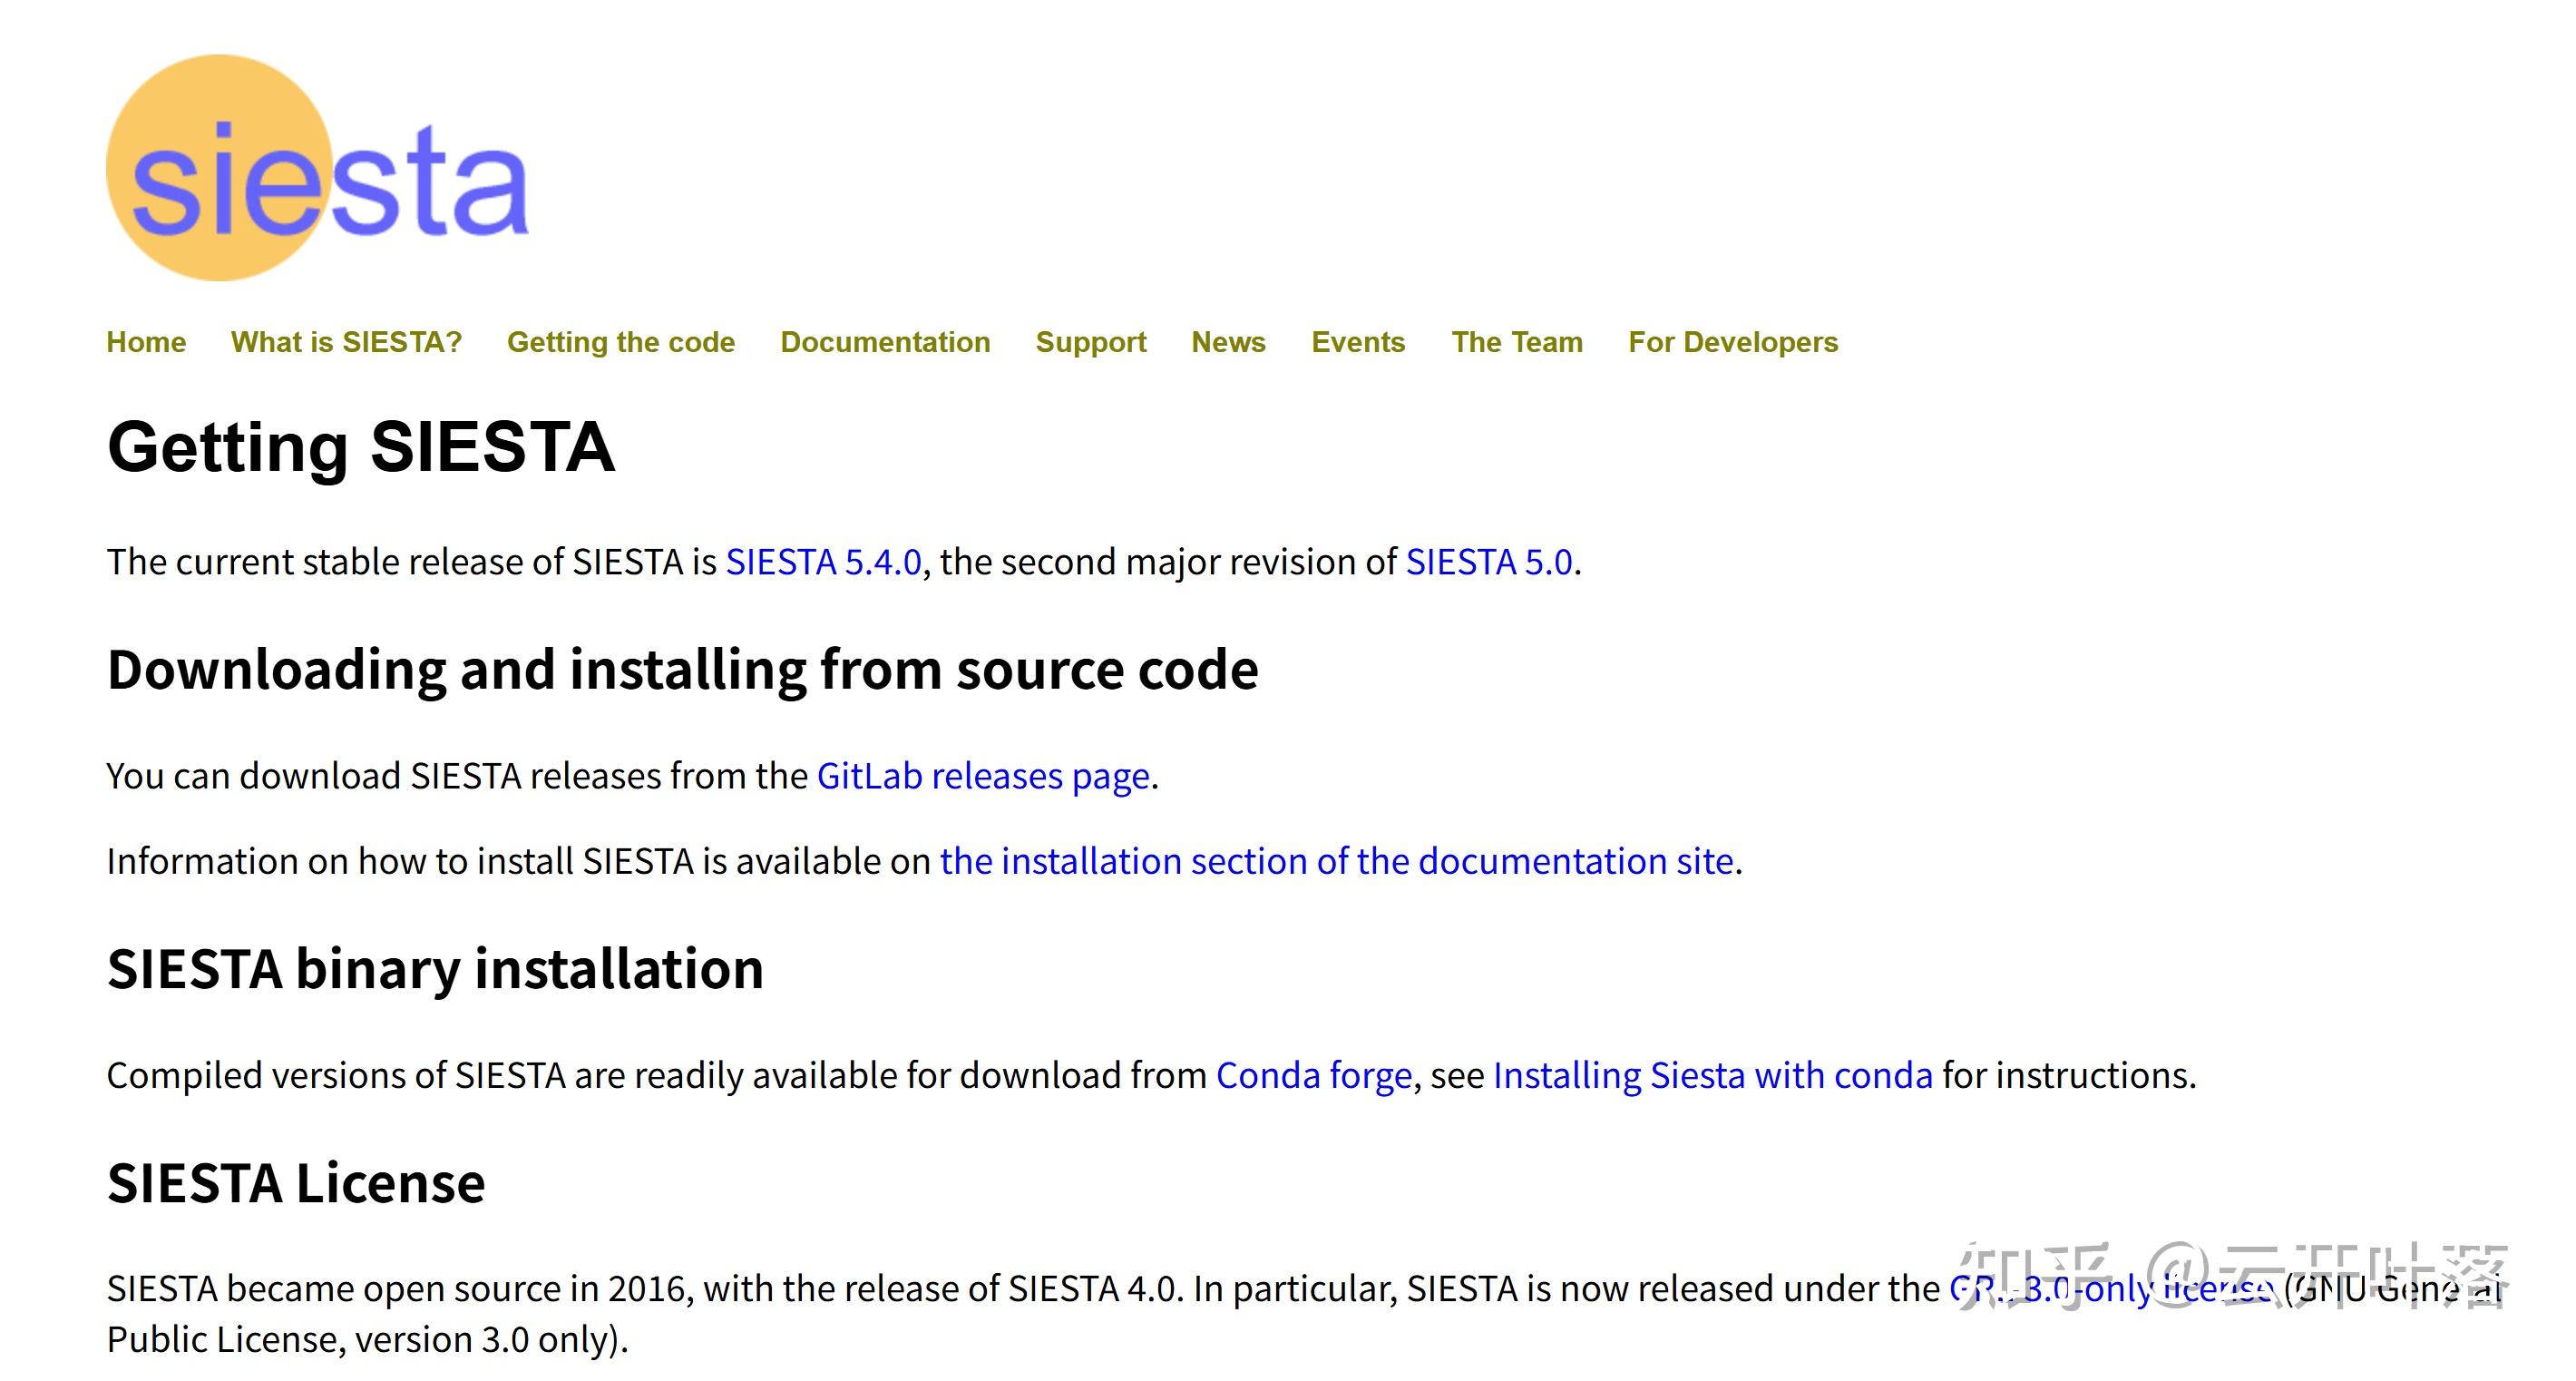The height and width of the screenshot is (1381, 2576).
Task: Select Getting the code navigation item
Action: (x=620, y=342)
